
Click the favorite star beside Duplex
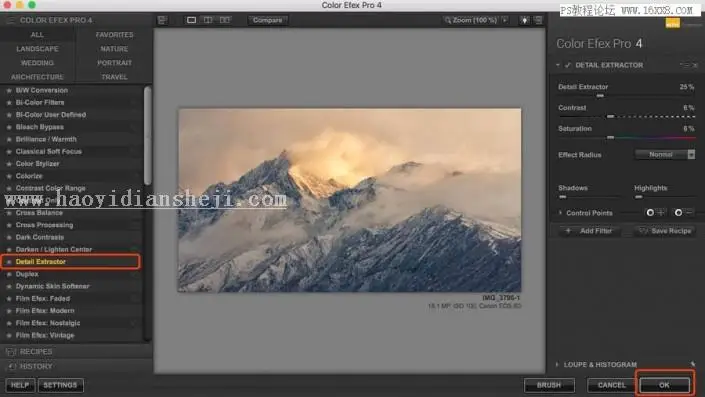(x=9, y=274)
